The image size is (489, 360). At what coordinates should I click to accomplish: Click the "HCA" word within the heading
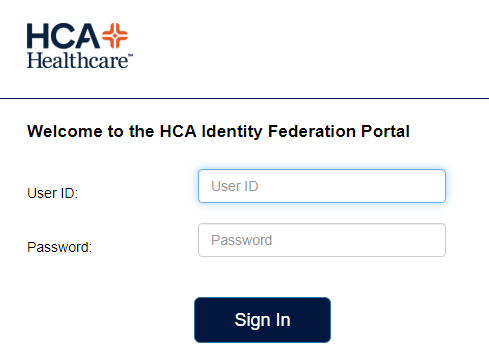(x=178, y=131)
